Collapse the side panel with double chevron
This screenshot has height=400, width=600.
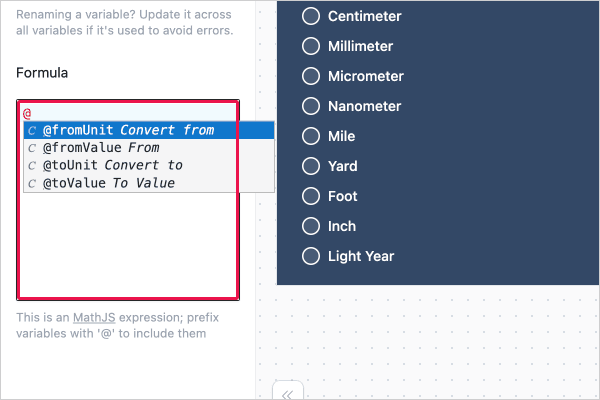pos(287,393)
